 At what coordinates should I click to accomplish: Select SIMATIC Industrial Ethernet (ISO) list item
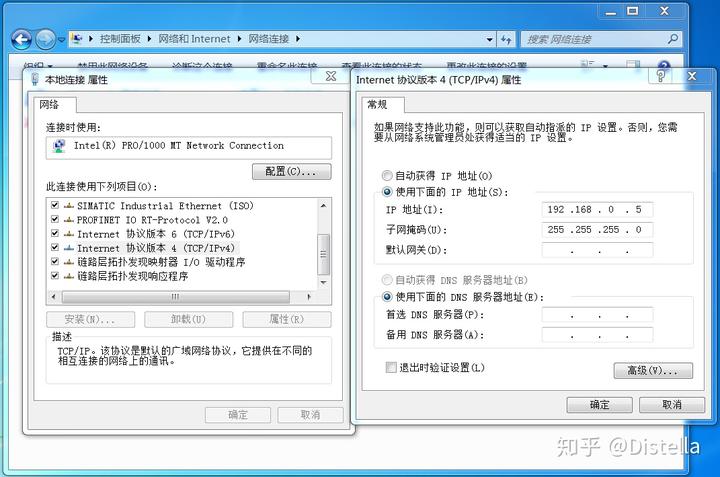(x=165, y=206)
